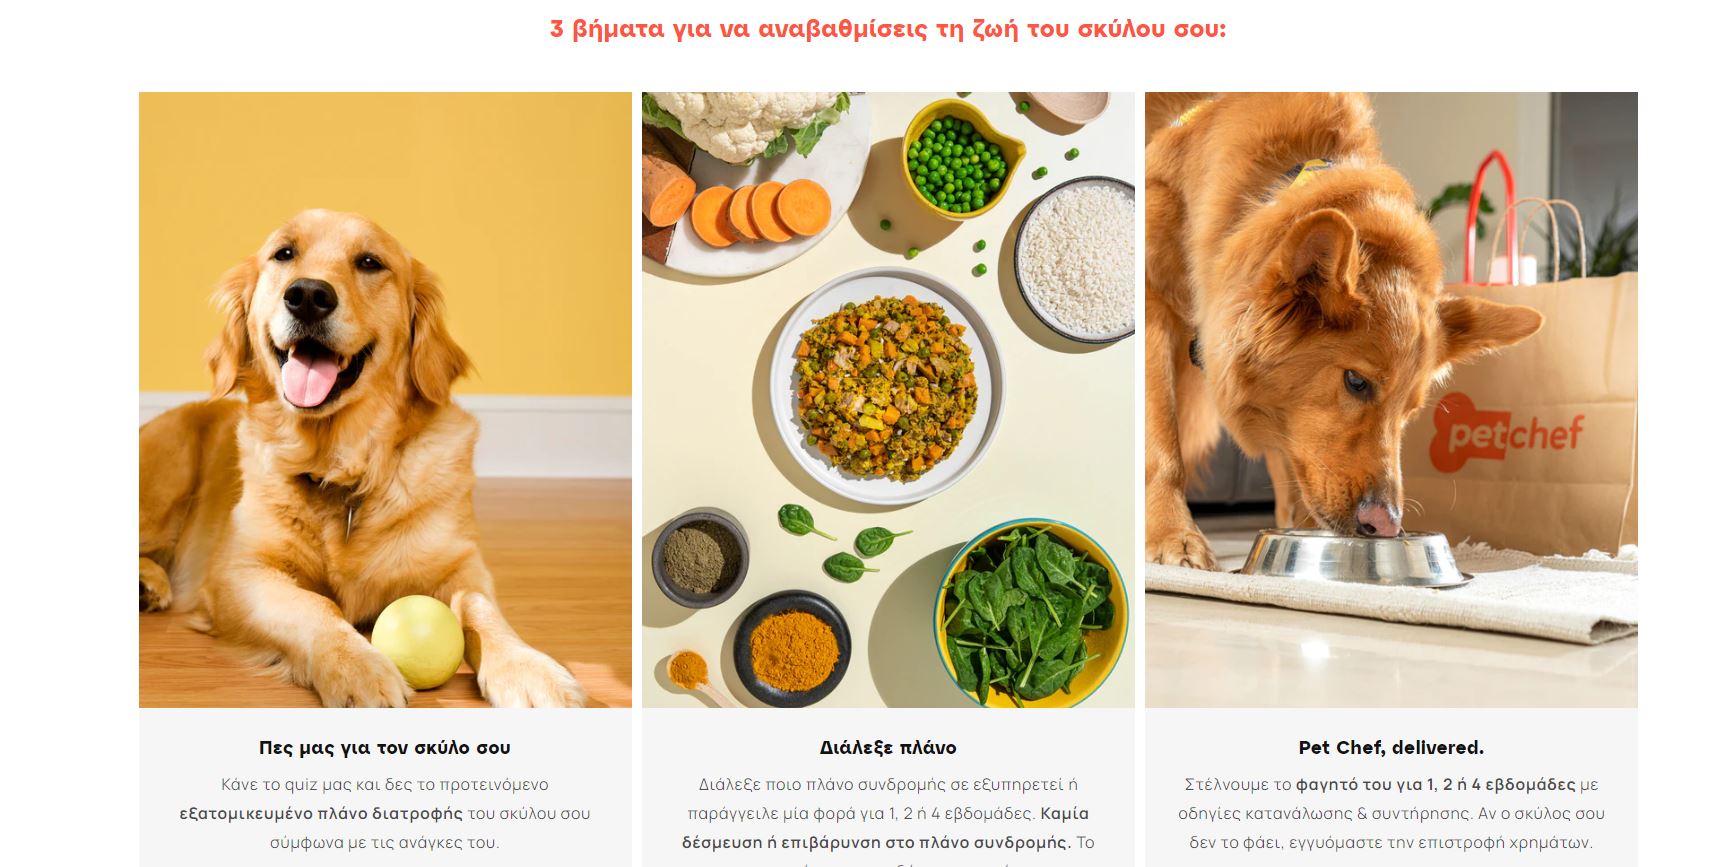The width and height of the screenshot is (1722, 867).
Task: Click the plate of cooked dog food
Action: (x=887, y=385)
